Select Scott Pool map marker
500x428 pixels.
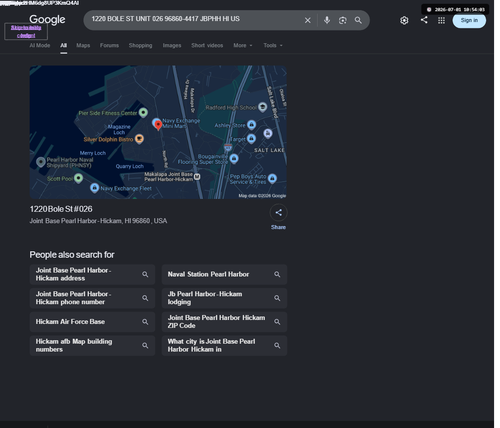[78, 178]
